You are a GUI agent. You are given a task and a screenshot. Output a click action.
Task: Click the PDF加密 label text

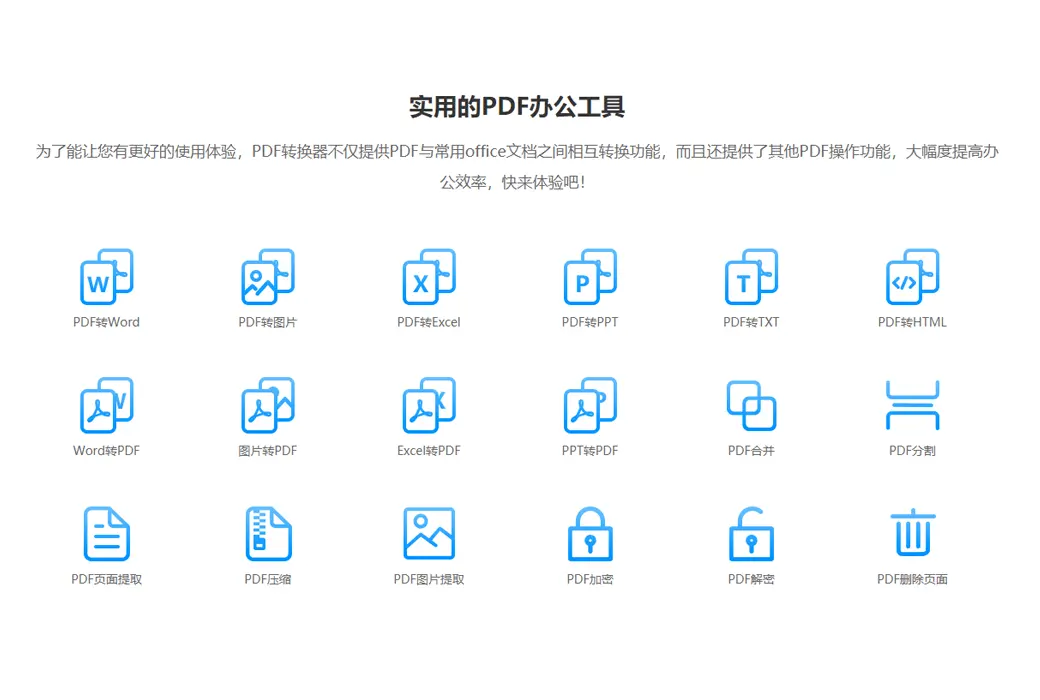click(x=590, y=580)
